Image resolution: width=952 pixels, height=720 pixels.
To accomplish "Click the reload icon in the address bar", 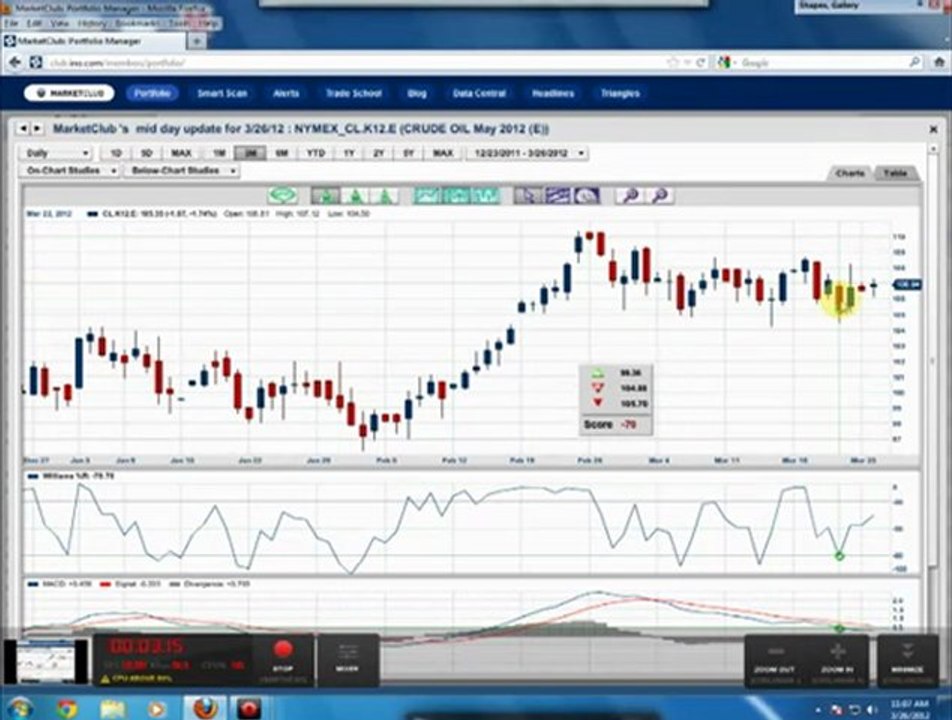I will coord(701,62).
